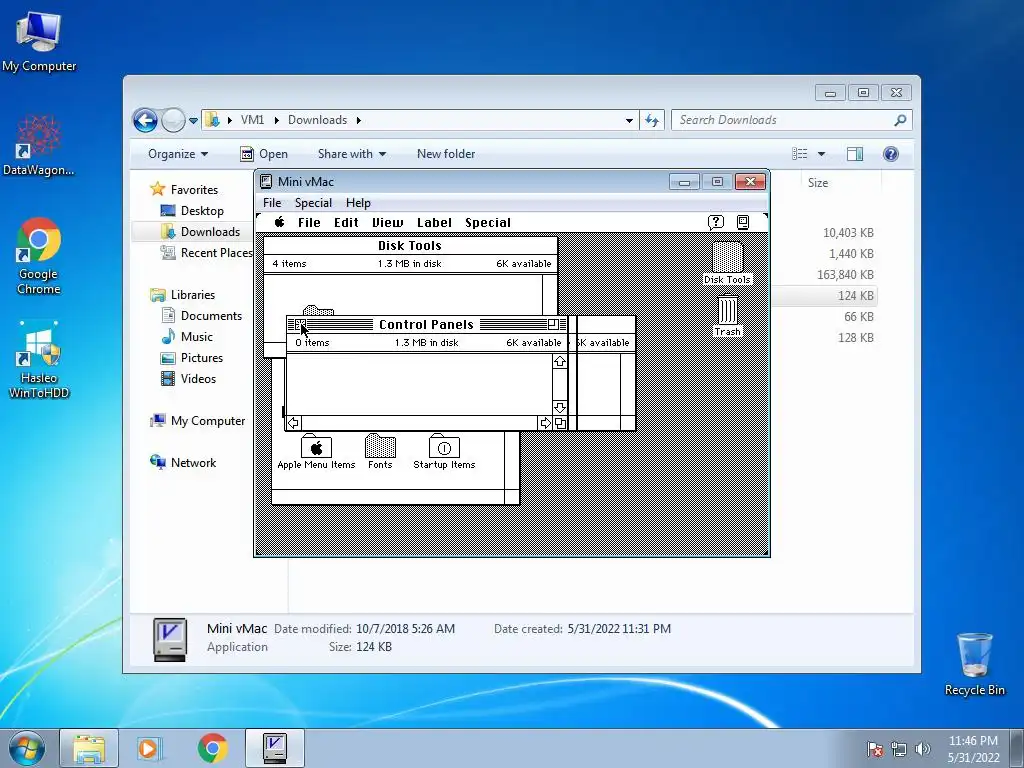Click the Control Panels window zoom box
Viewport: 1024px width, 768px height.
click(x=553, y=325)
